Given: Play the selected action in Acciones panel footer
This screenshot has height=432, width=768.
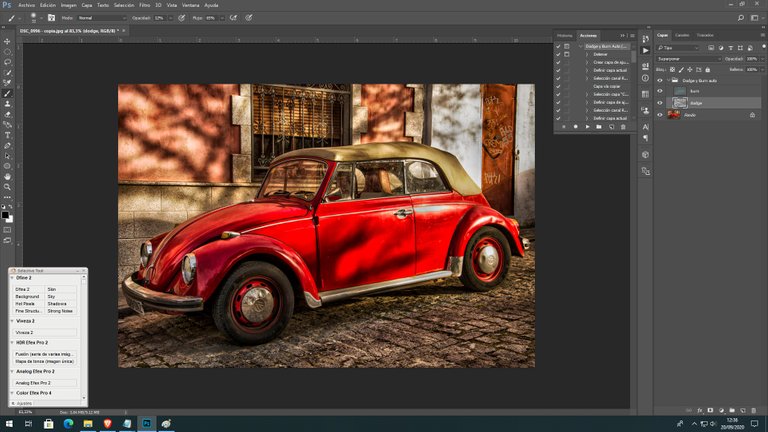Looking at the screenshot, I should click(587, 127).
